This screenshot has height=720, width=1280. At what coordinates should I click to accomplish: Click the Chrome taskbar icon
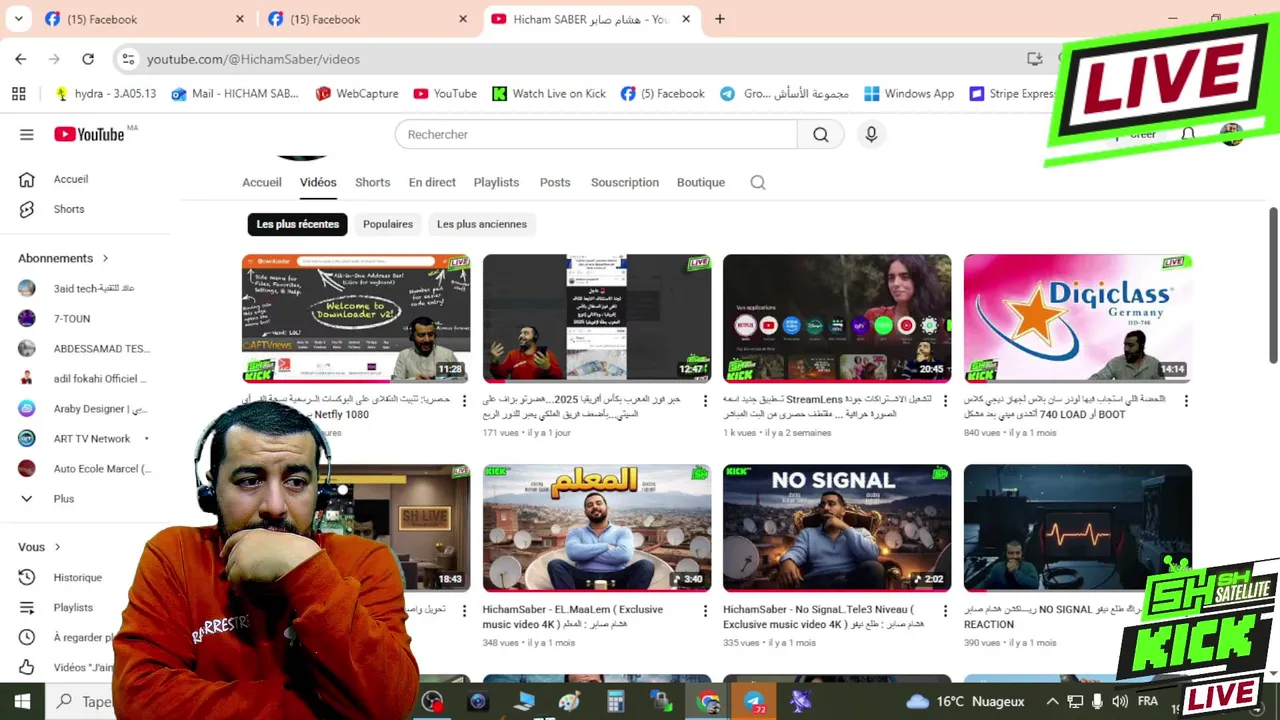point(708,702)
